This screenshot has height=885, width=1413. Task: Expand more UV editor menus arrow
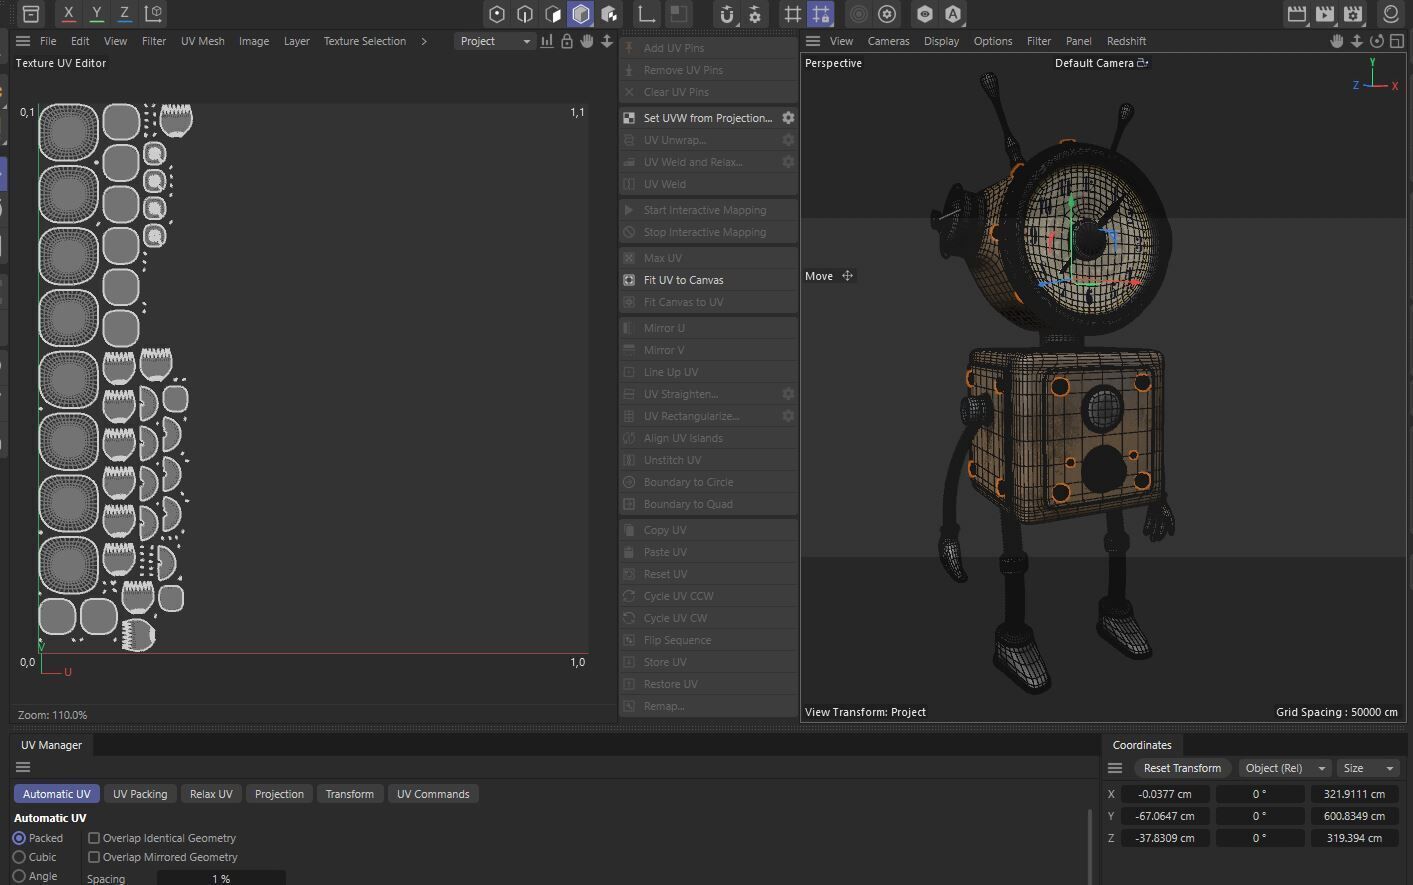[x=424, y=41]
